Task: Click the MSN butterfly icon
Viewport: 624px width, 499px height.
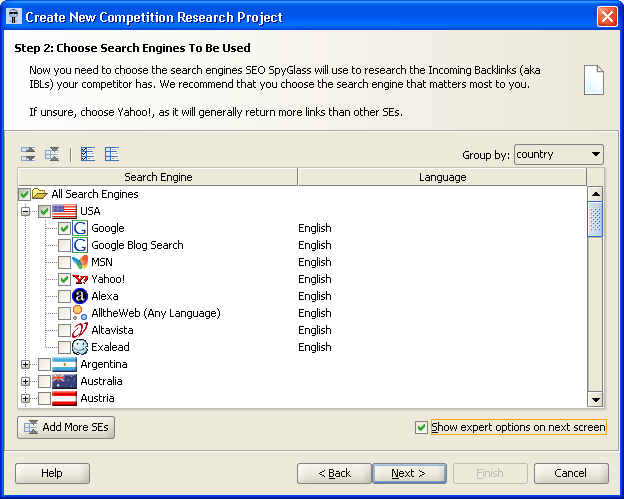Action: 80,262
